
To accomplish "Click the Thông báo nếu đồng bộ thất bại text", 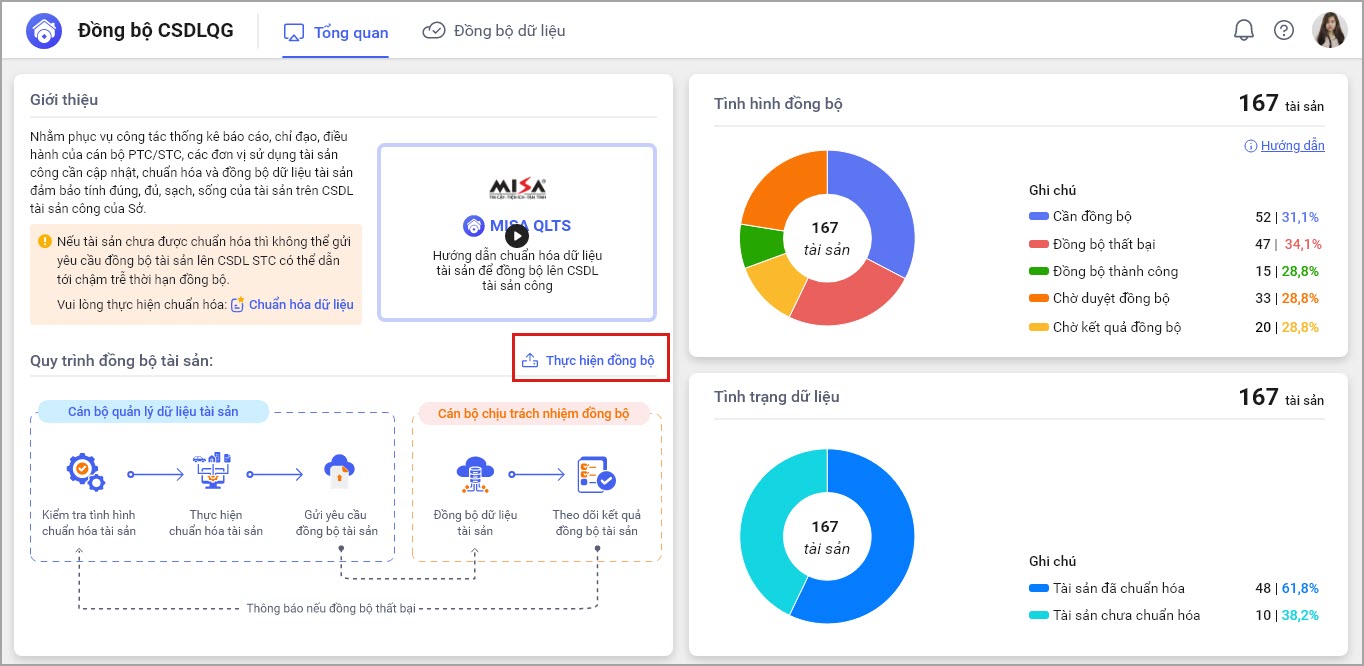I will (331, 608).
